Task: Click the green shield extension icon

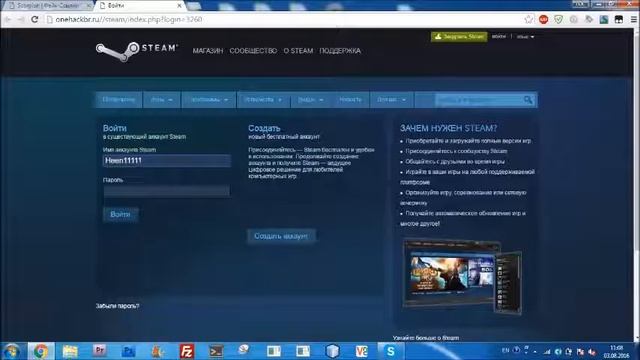Action: [558, 19]
